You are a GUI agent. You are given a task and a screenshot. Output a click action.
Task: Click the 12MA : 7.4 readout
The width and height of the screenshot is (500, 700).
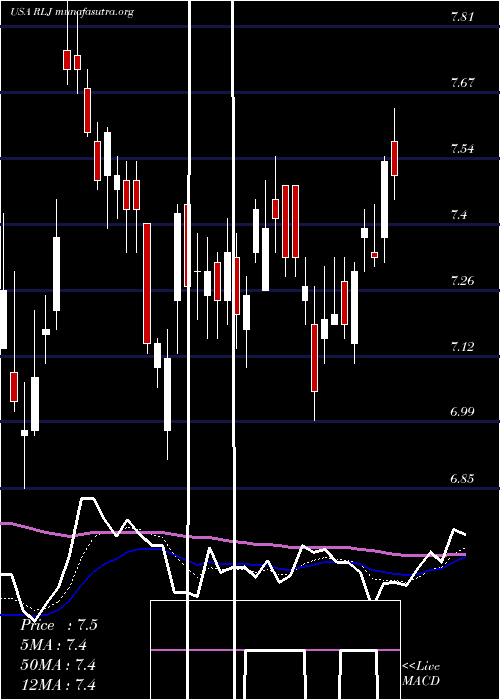click(58, 684)
